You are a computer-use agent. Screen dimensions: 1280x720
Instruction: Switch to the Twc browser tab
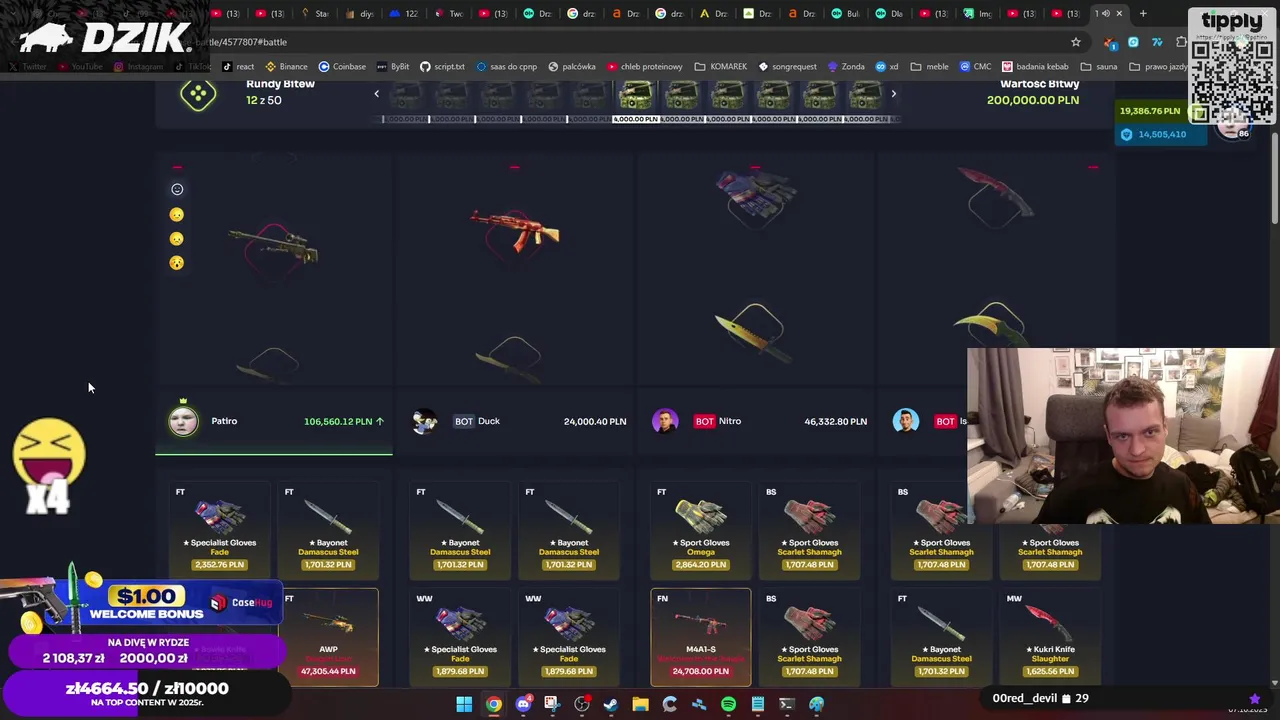[450, 14]
